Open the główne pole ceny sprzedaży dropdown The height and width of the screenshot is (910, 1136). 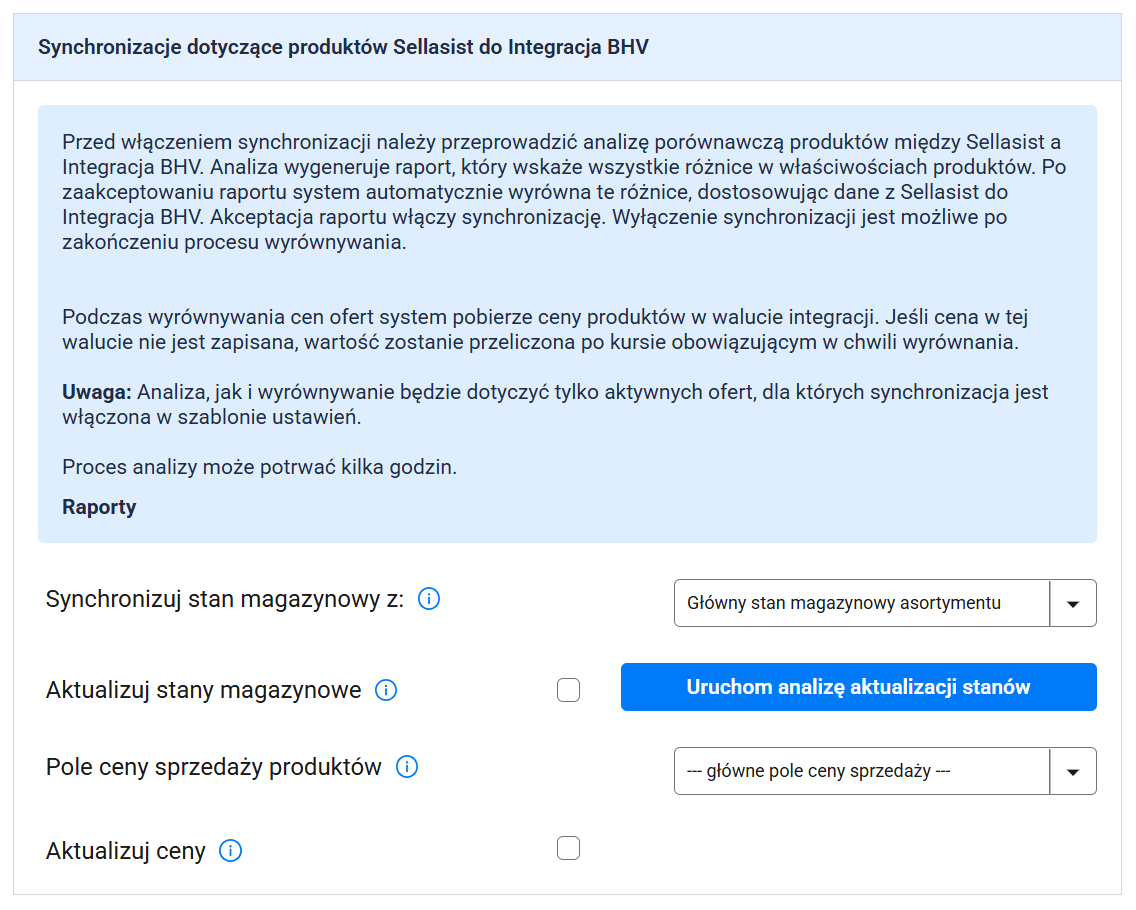coord(862,771)
